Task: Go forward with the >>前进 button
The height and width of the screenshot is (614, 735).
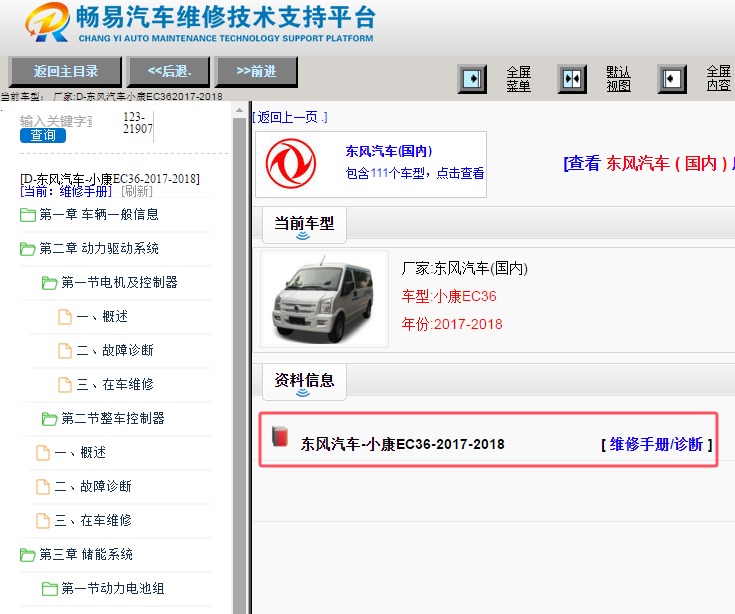Action: click(256, 72)
